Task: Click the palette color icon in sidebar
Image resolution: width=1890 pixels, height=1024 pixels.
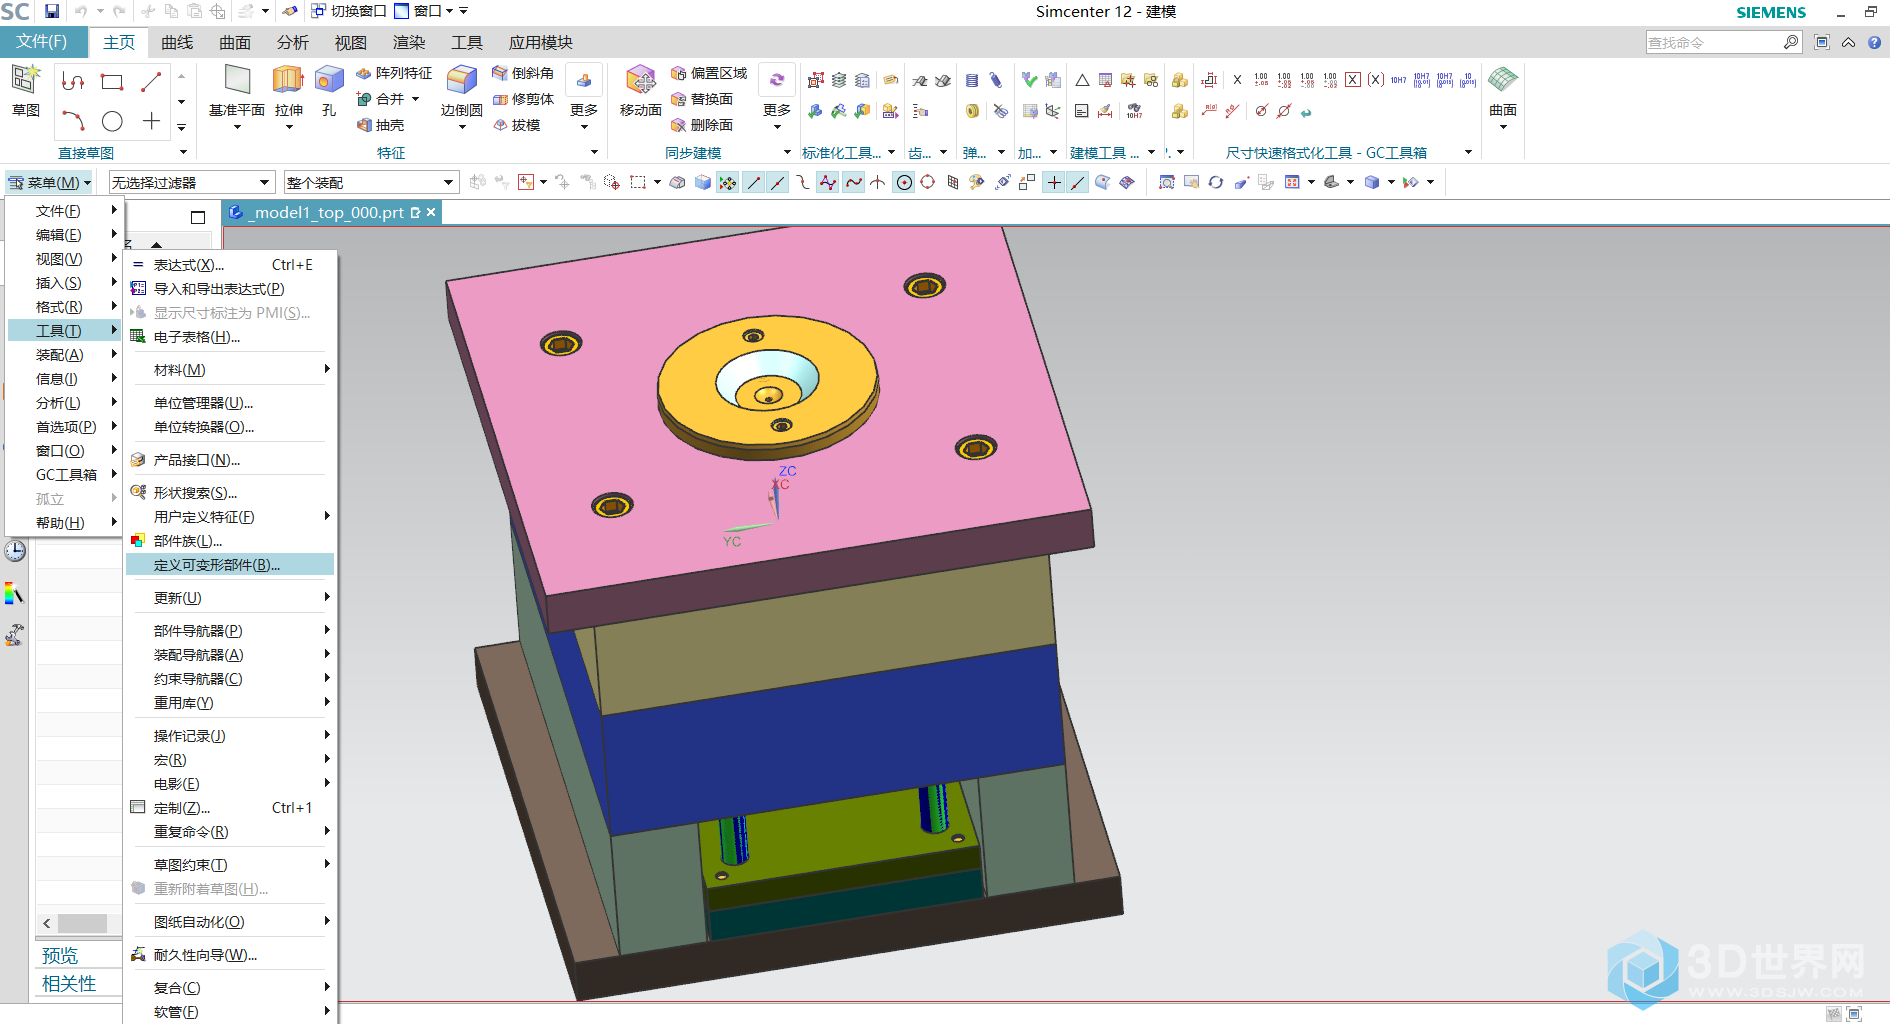Action: point(15,593)
